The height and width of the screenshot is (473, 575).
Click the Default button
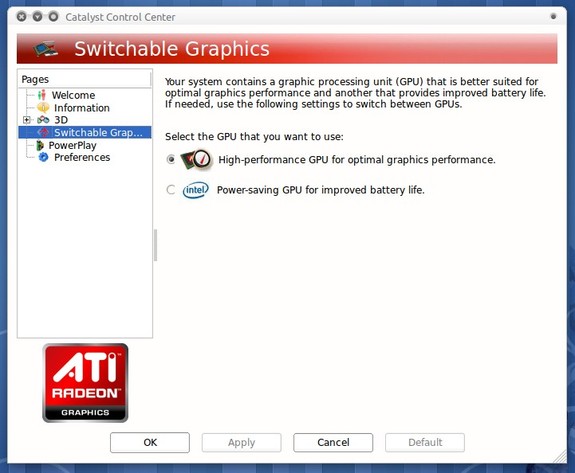425,443
